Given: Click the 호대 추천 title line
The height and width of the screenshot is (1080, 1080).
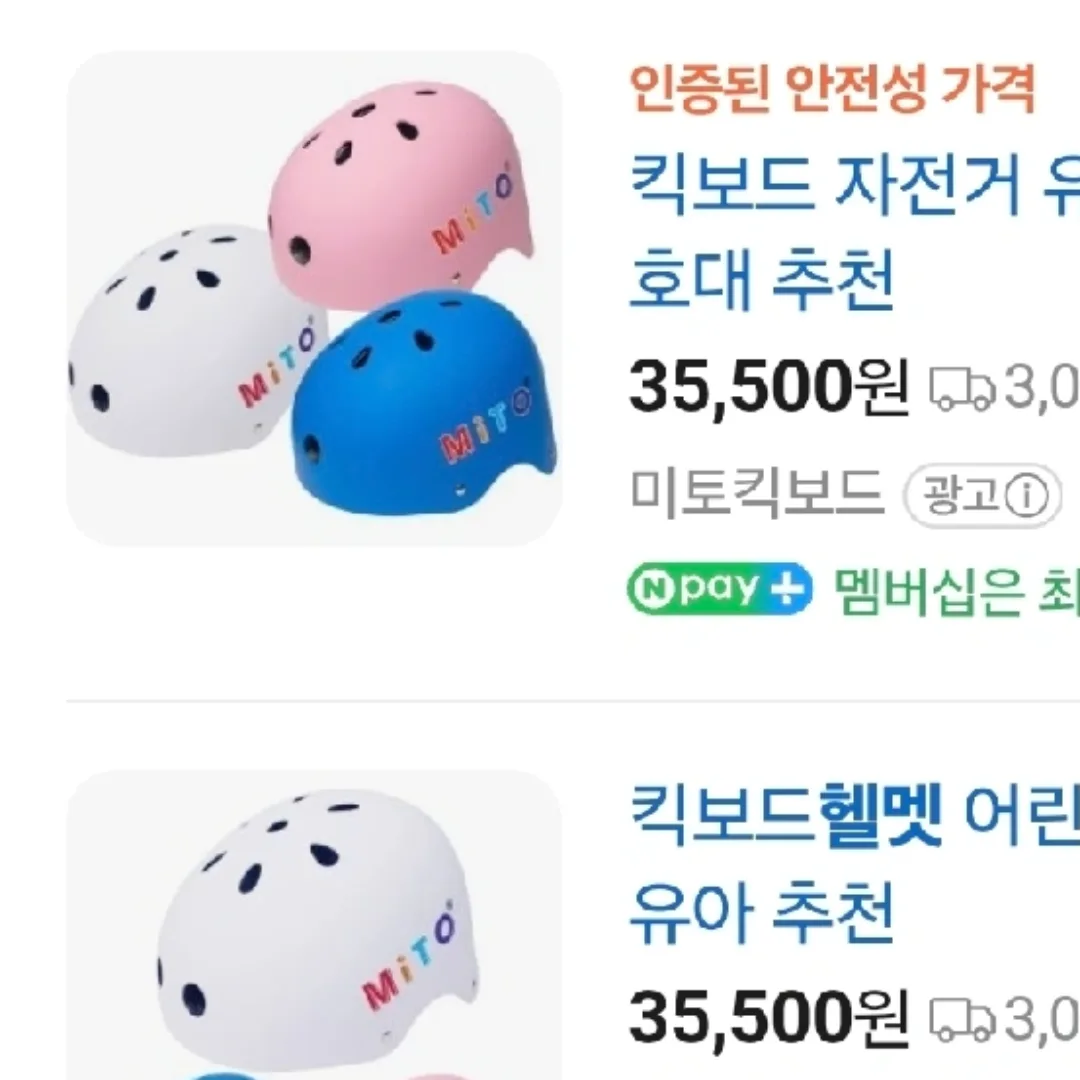Looking at the screenshot, I should tap(760, 281).
